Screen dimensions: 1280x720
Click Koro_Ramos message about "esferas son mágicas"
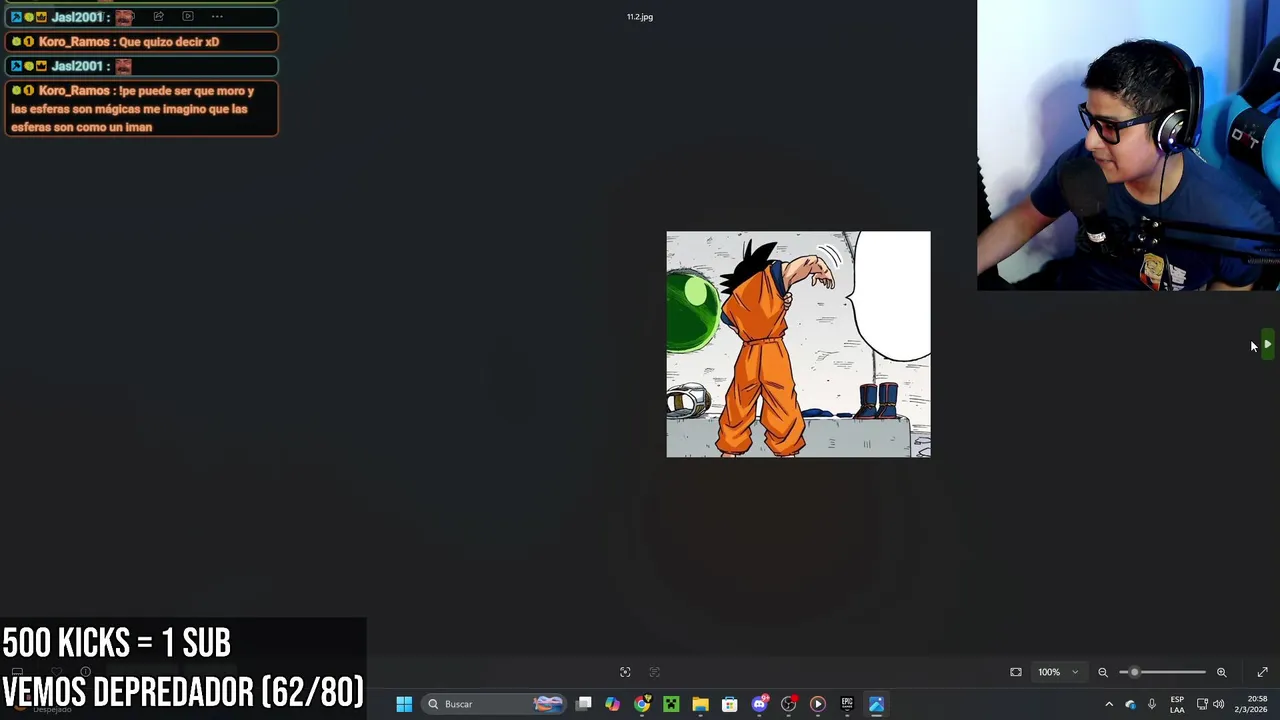[x=141, y=109]
